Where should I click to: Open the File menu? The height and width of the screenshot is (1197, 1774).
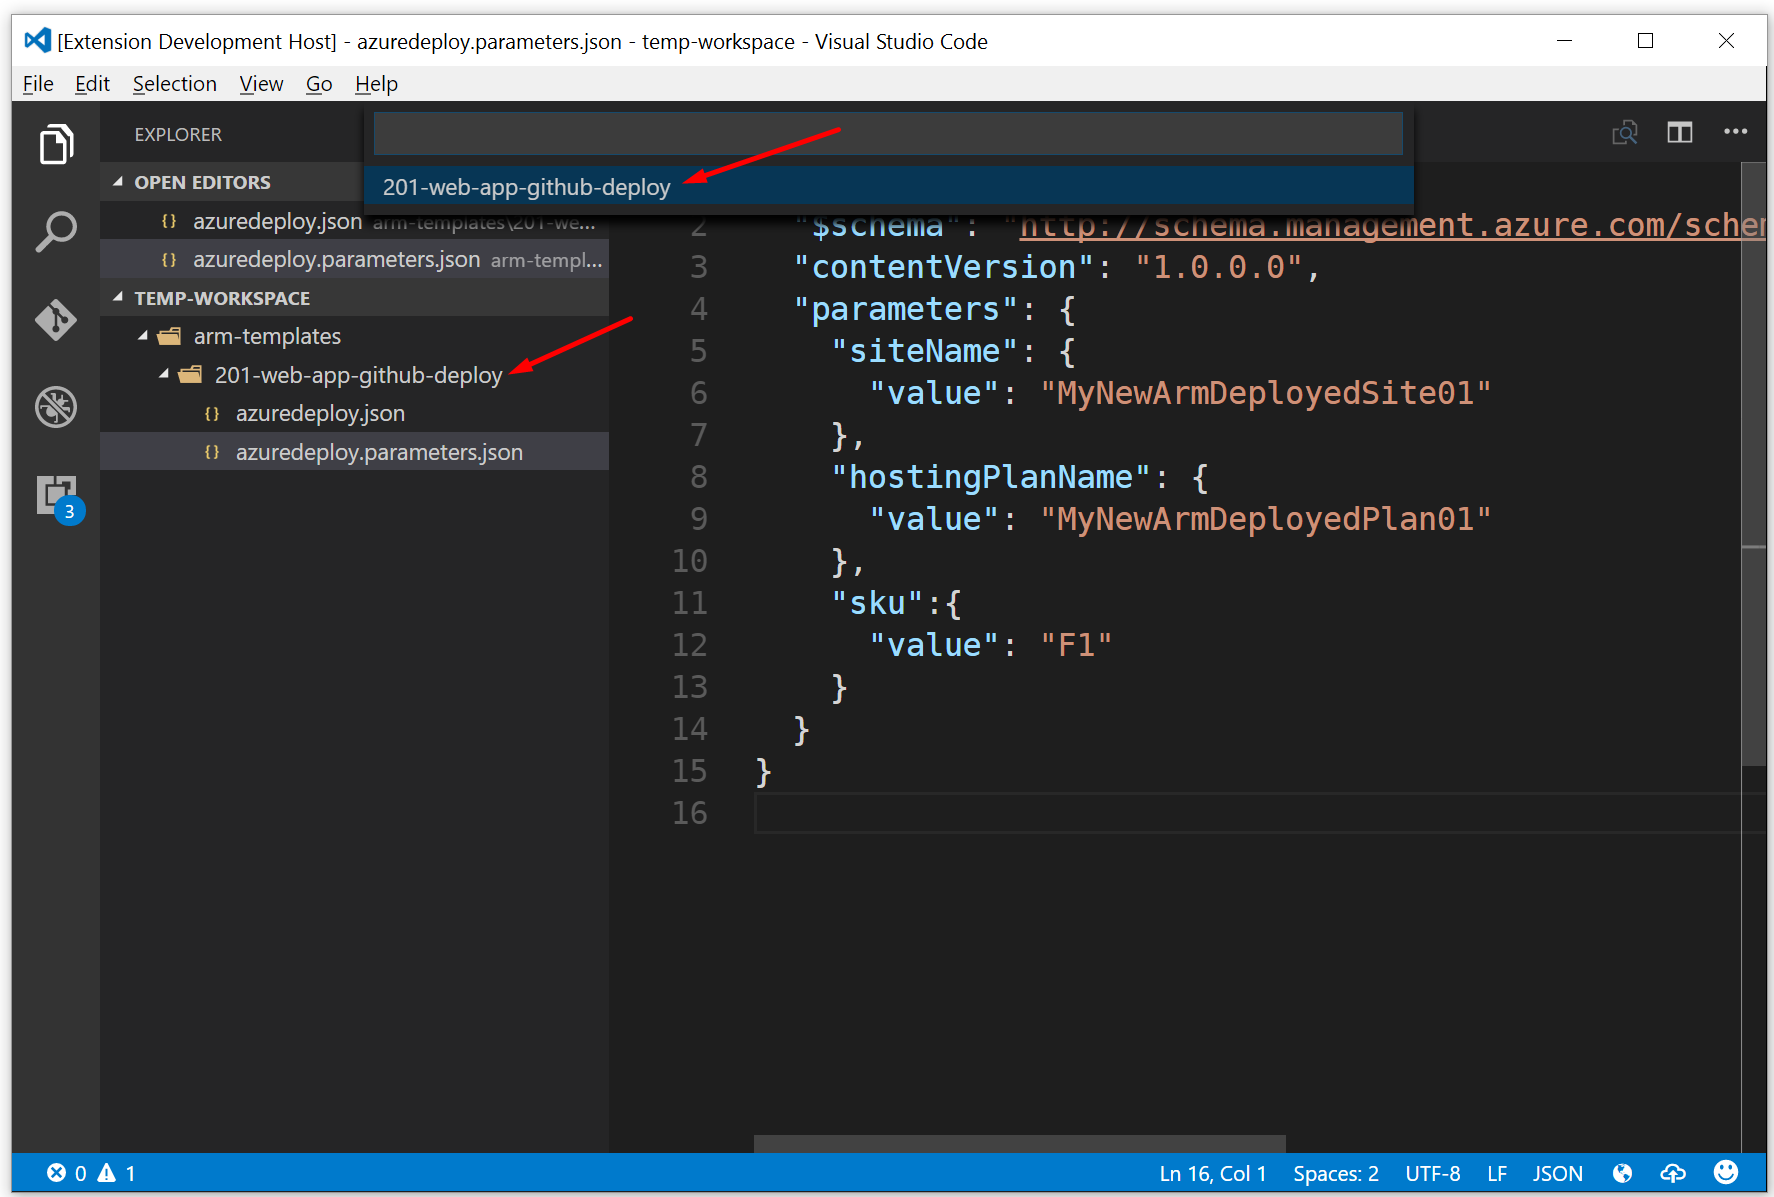coord(38,84)
